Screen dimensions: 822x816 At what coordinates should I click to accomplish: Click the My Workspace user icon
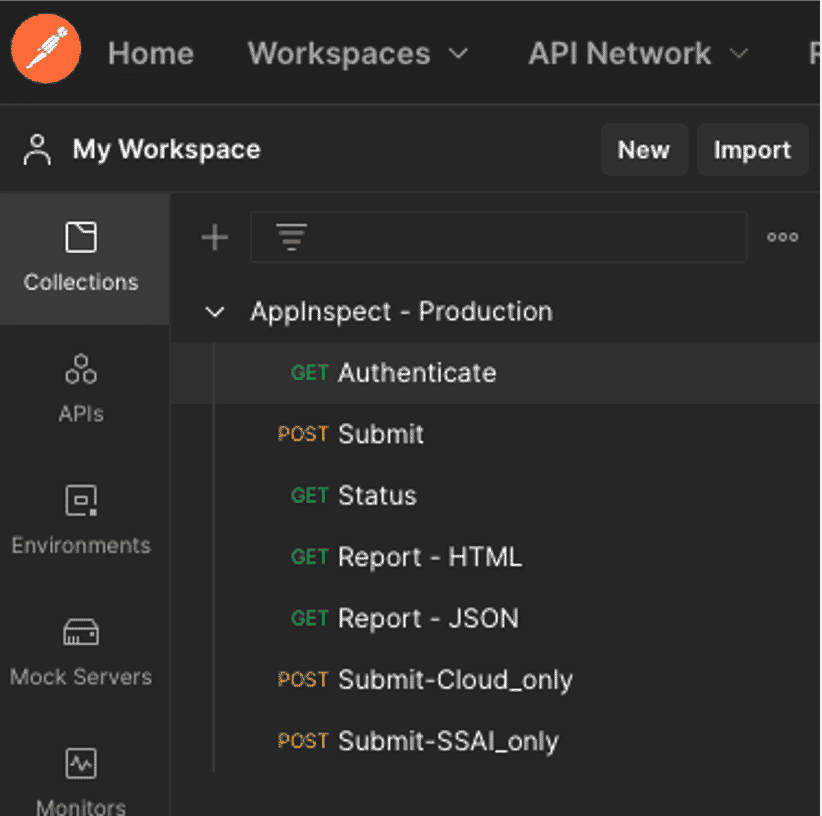coord(37,150)
